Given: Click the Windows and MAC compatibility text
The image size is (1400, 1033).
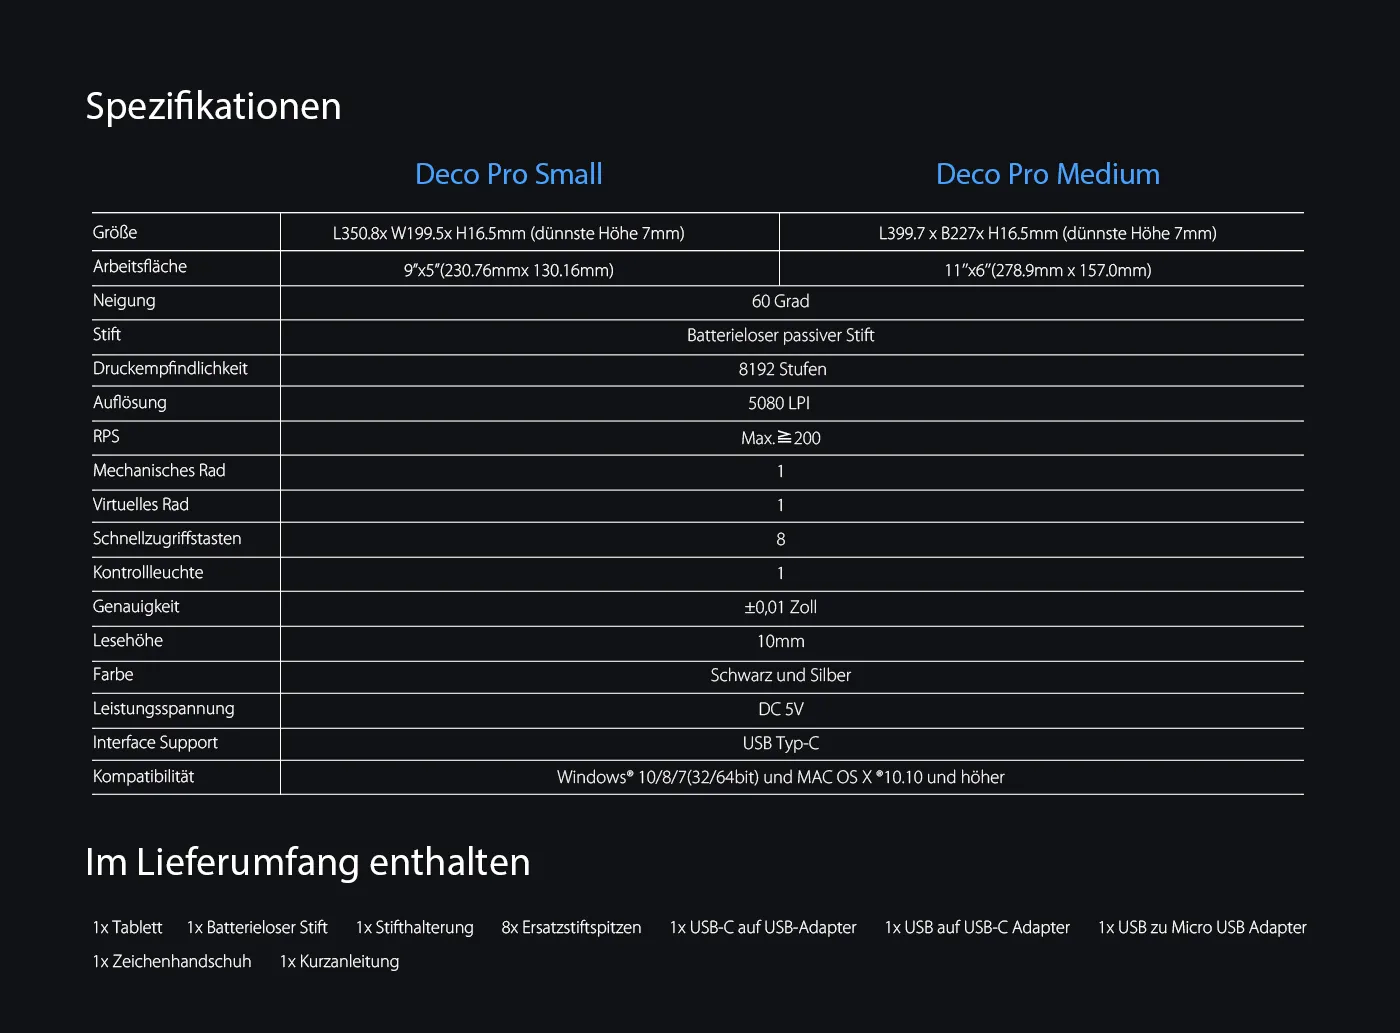Looking at the screenshot, I should [x=780, y=777].
